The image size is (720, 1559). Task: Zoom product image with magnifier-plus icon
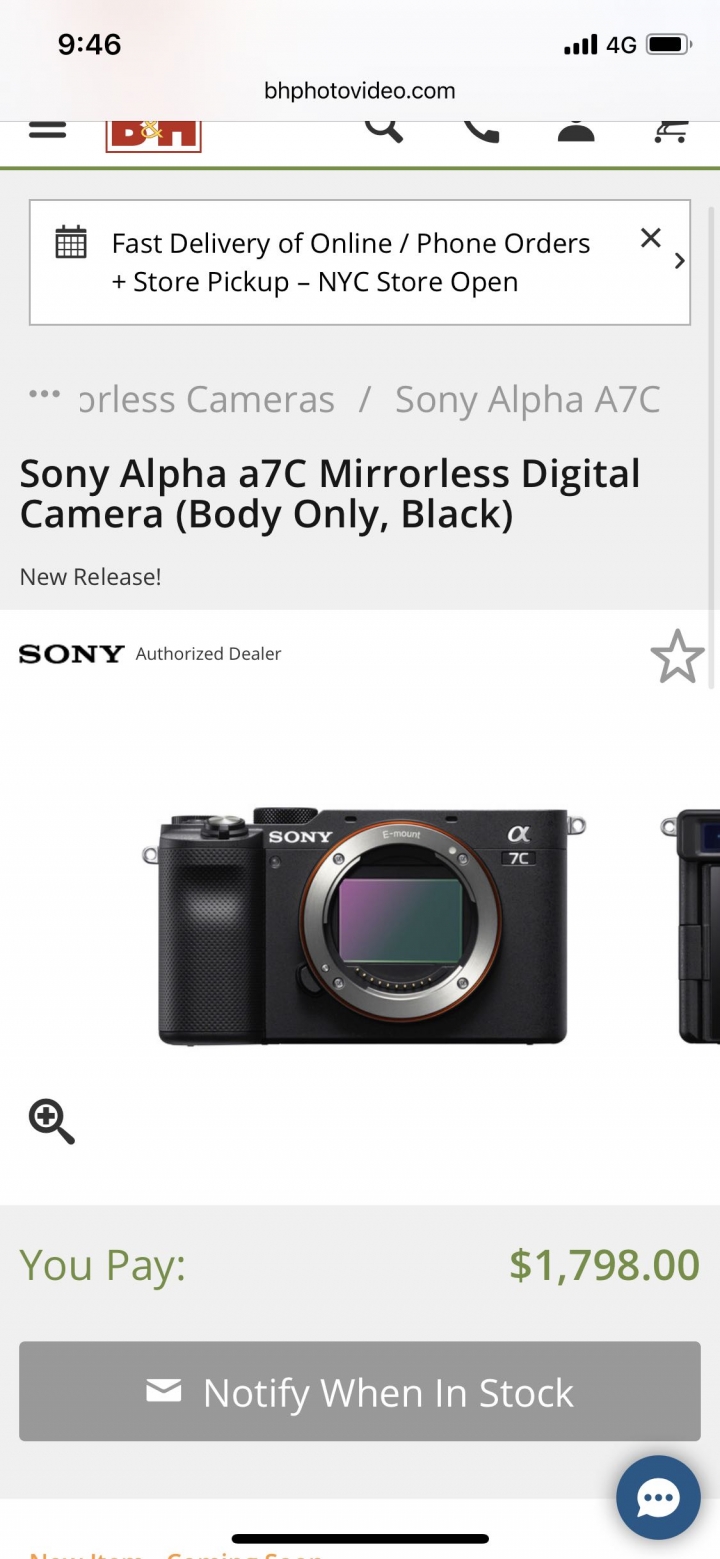(x=51, y=1121)
